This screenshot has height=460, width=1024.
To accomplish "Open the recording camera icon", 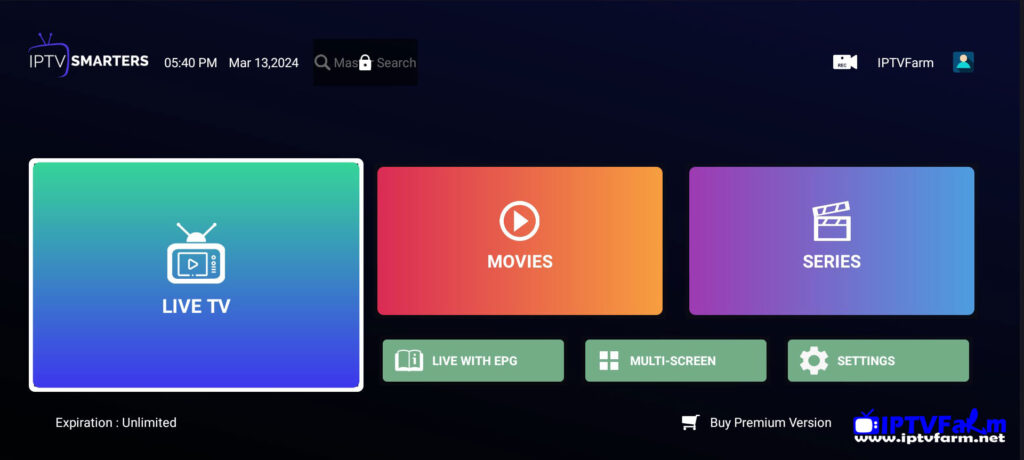I will (x=844, y=63).
